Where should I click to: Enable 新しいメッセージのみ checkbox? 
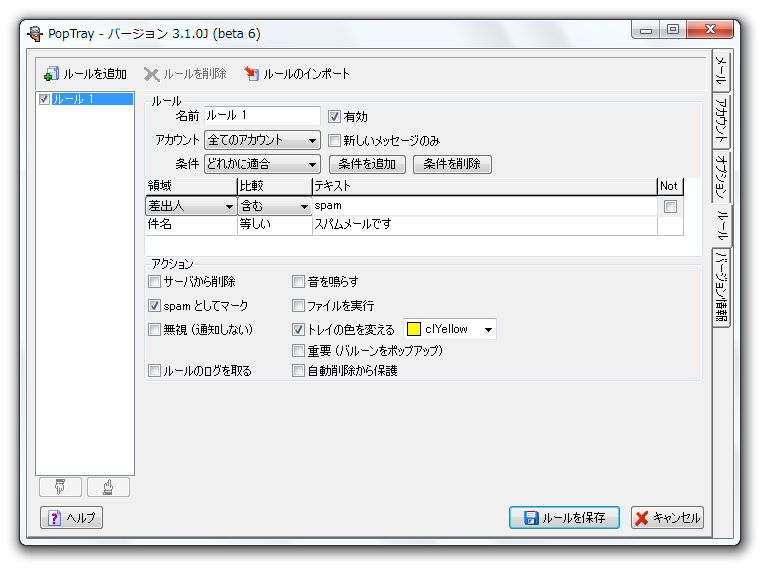tap(334, 141)
